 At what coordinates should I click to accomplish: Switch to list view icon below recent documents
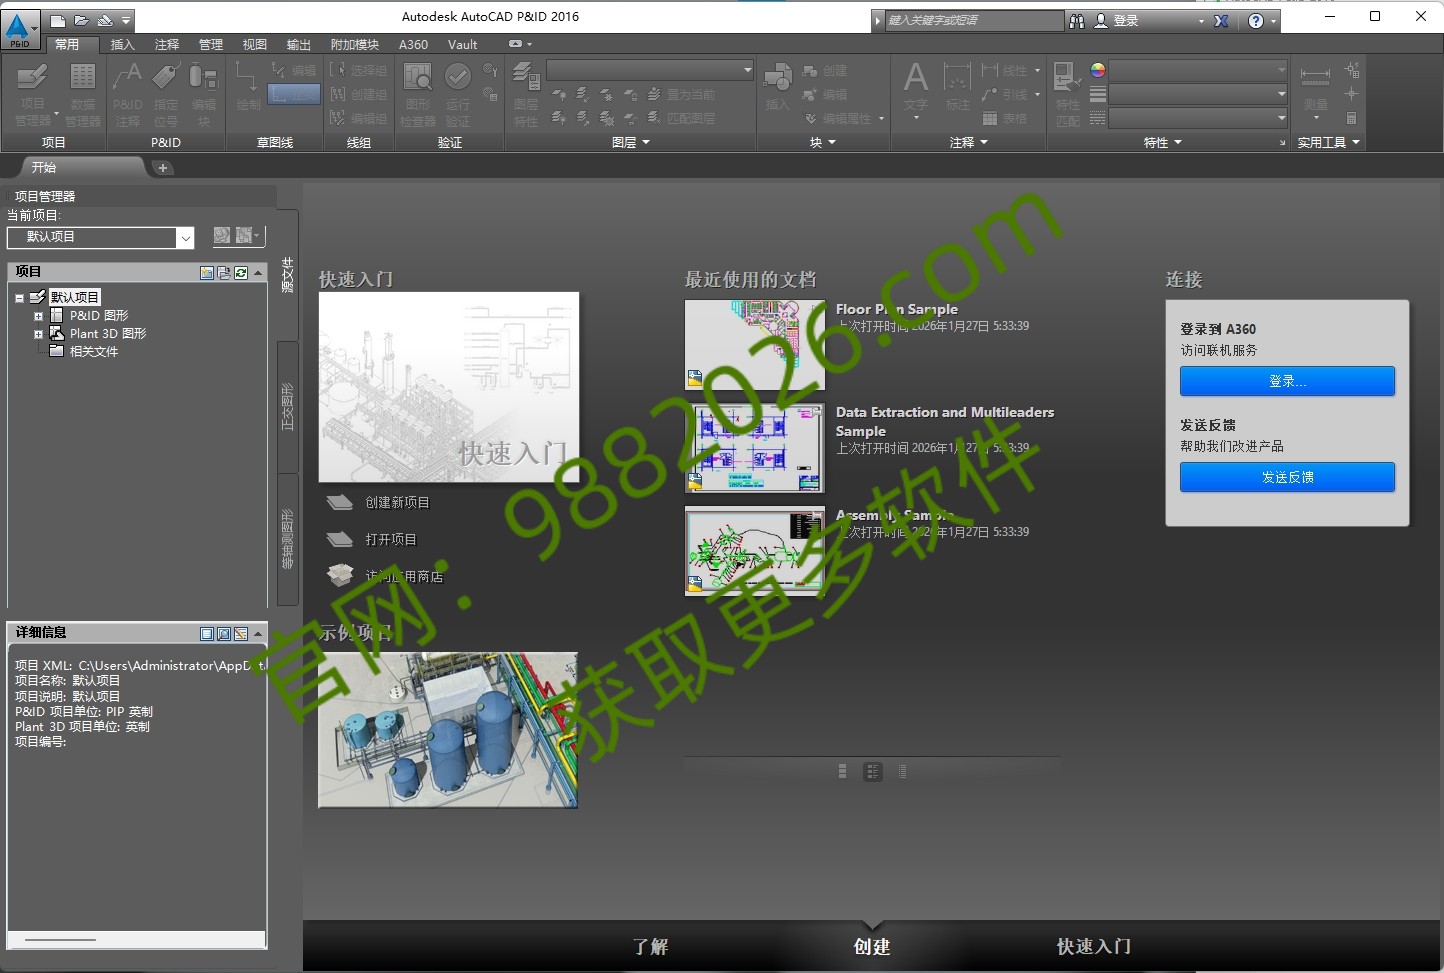tap(842, 771)
